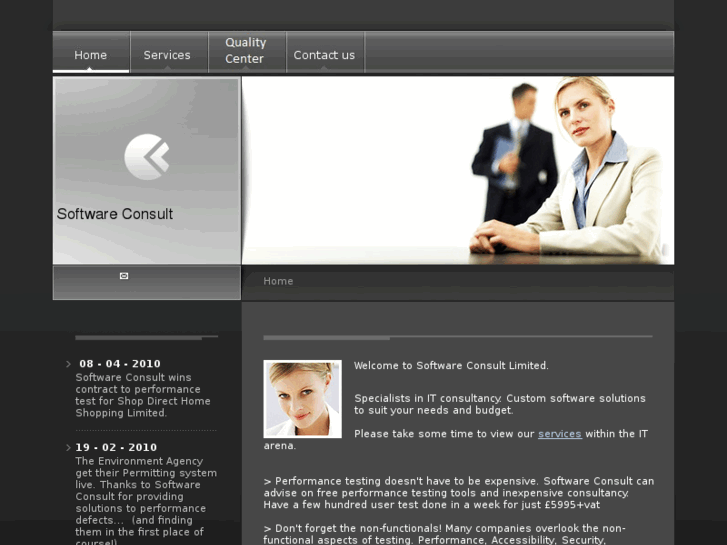This screenshot has height=545, width=727.
Task: Follow the services hyperlink in welcome text
Action: pos(560,434)
